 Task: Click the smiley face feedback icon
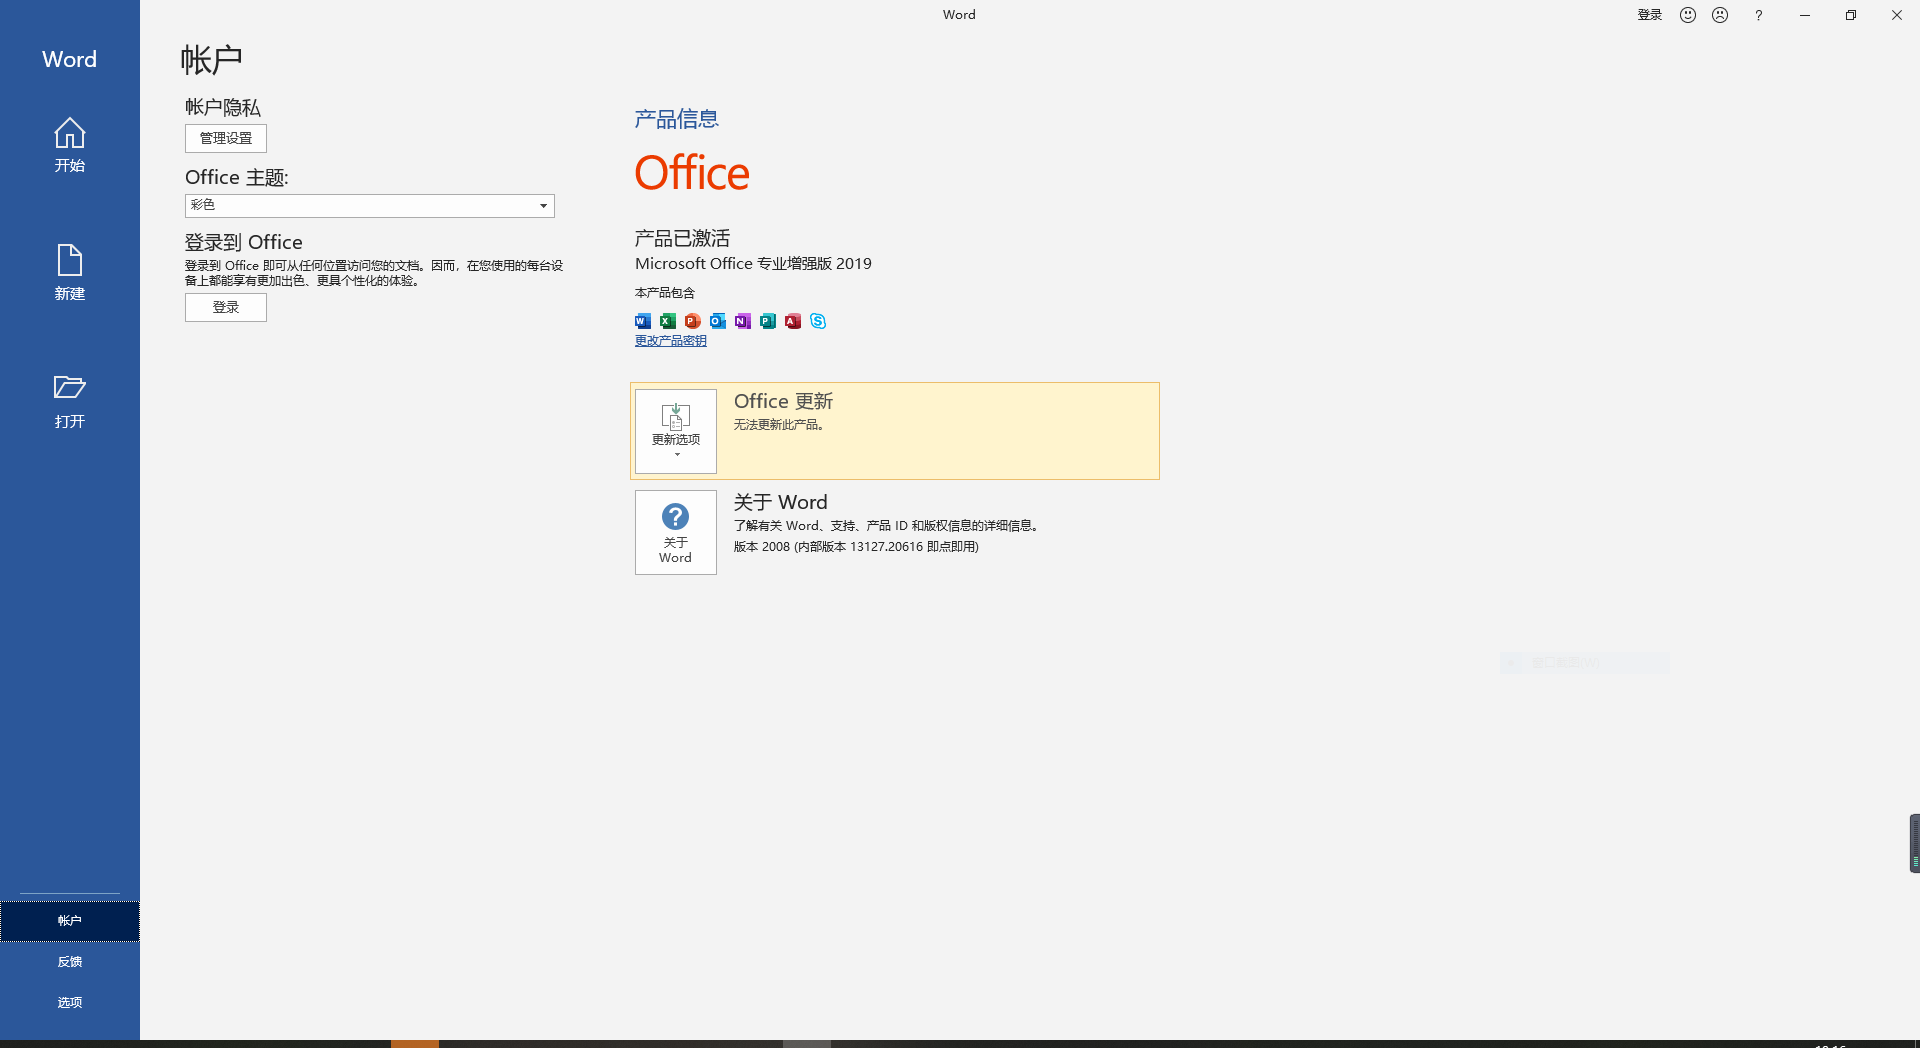coord(1688,15)
